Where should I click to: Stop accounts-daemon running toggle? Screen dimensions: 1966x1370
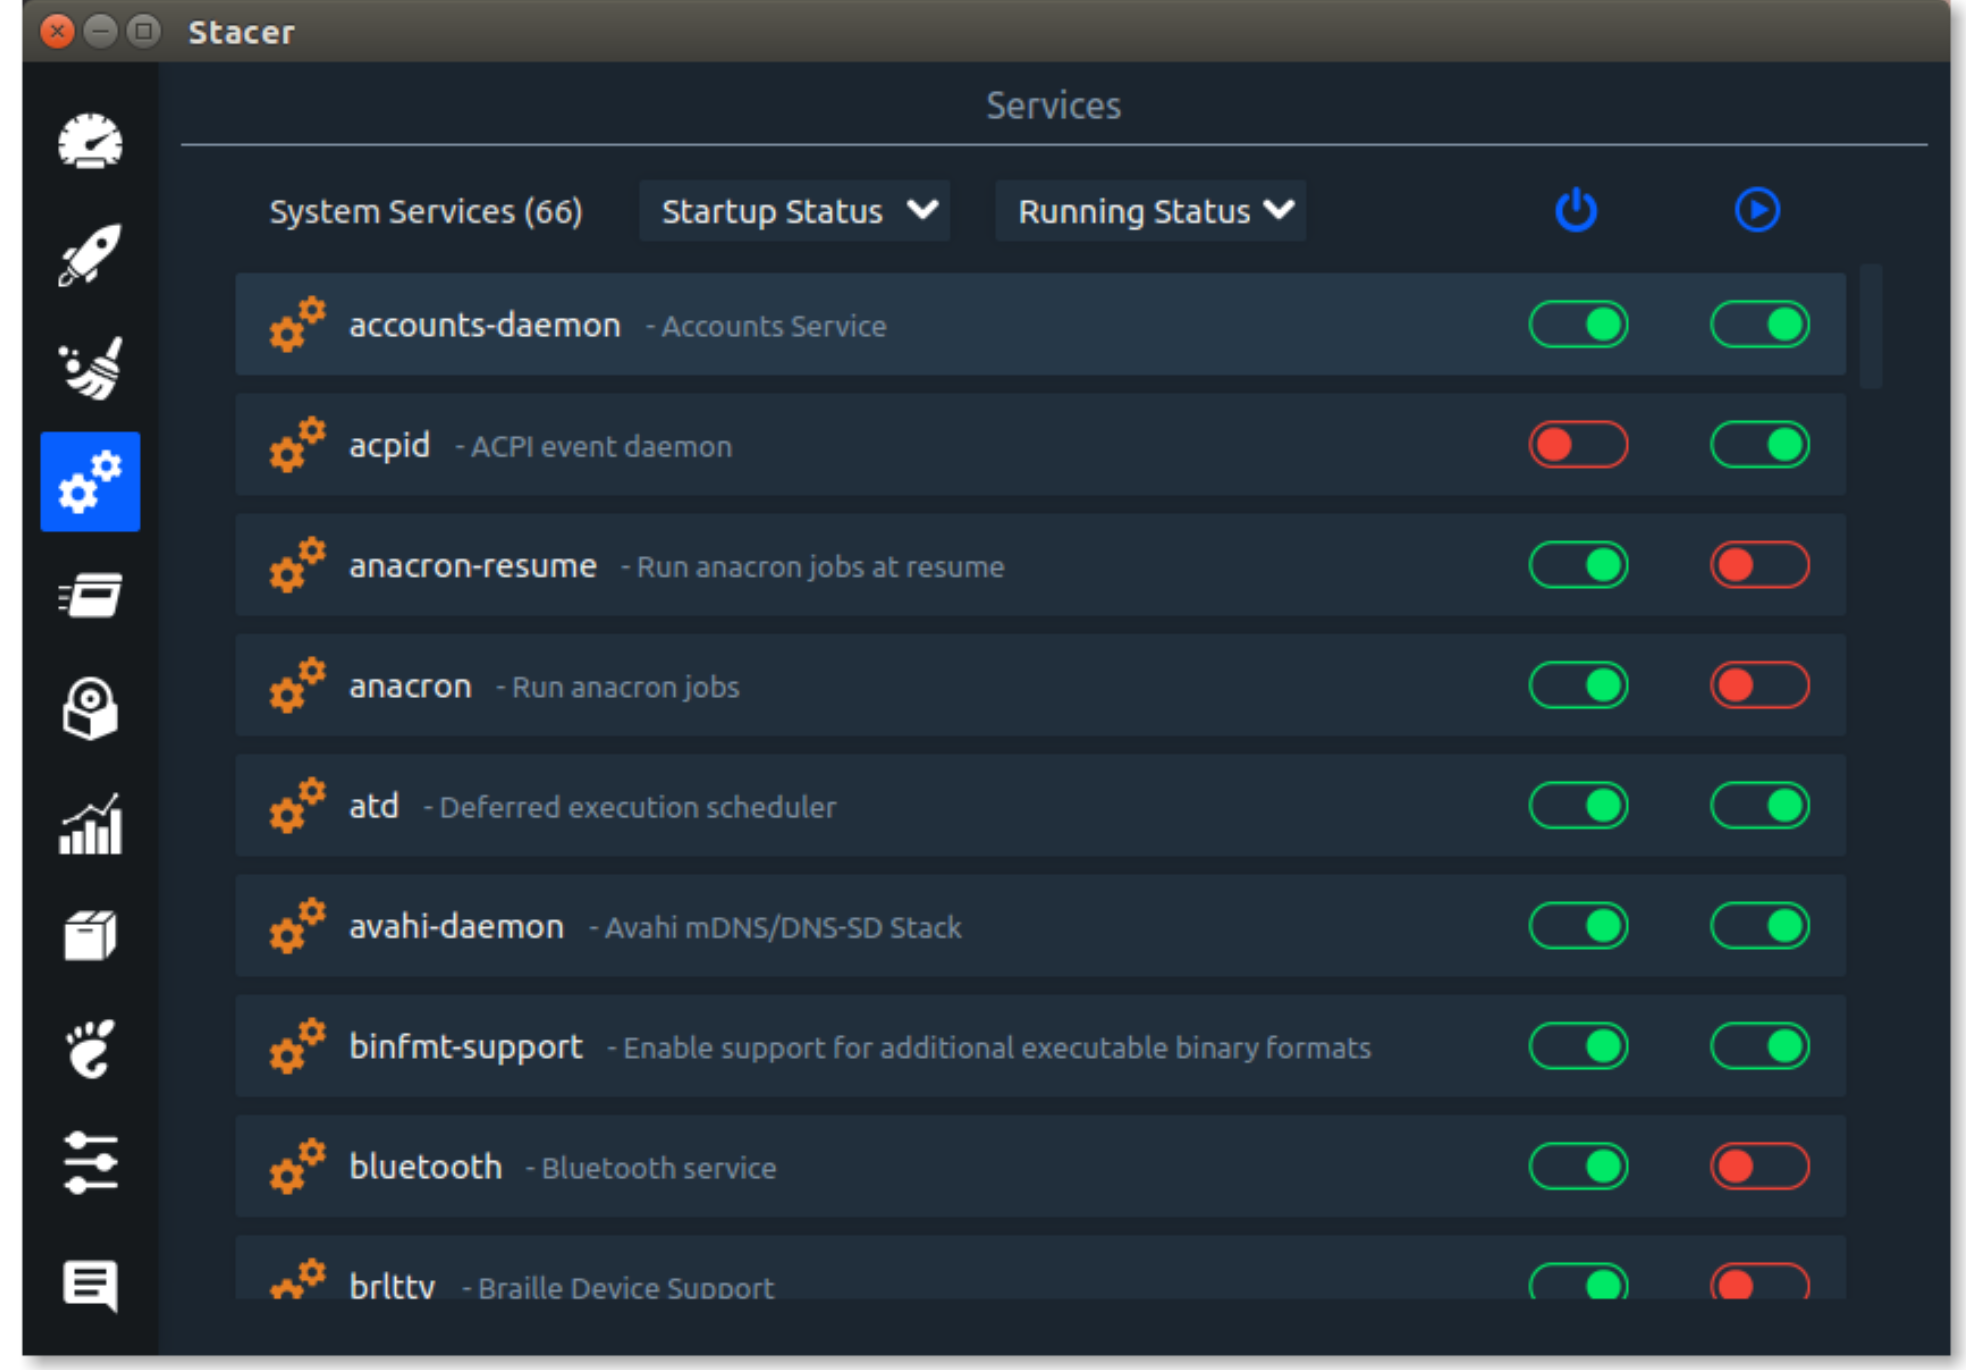[1759, 324]
